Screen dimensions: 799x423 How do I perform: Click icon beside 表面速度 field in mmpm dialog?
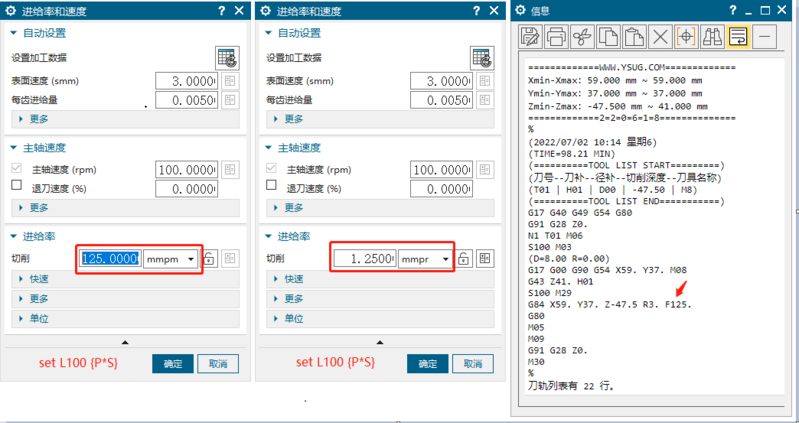point(230,81)
